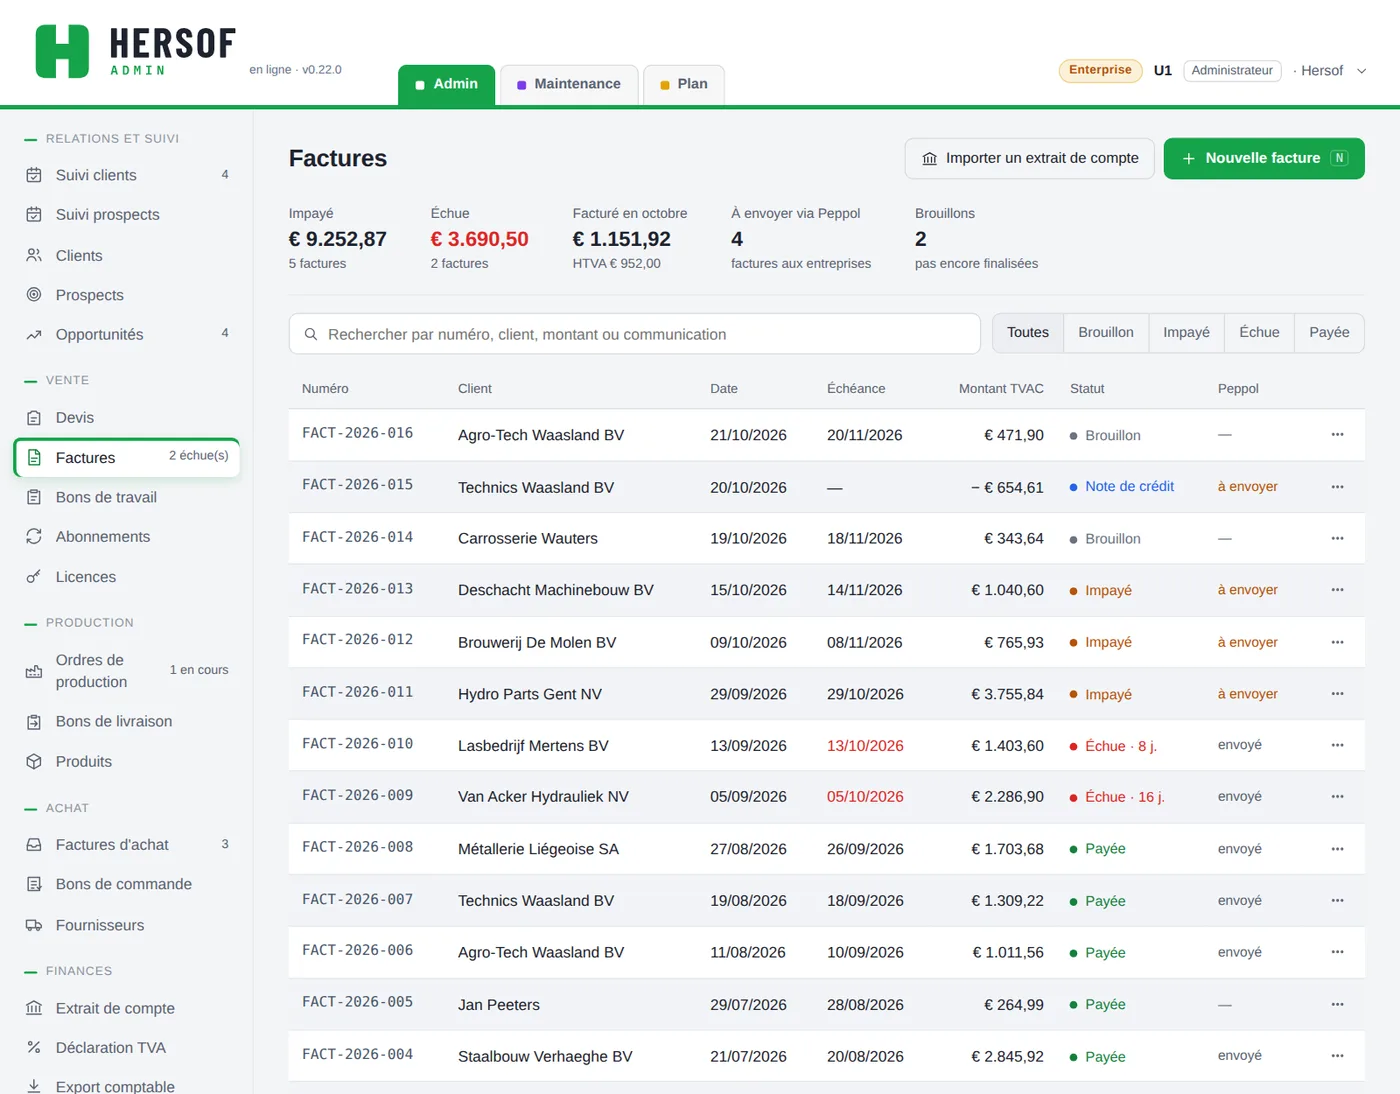Click client Hydro Parts Gent NV
This screenshot has width=1400, height=1094.
tap(530, 694)
